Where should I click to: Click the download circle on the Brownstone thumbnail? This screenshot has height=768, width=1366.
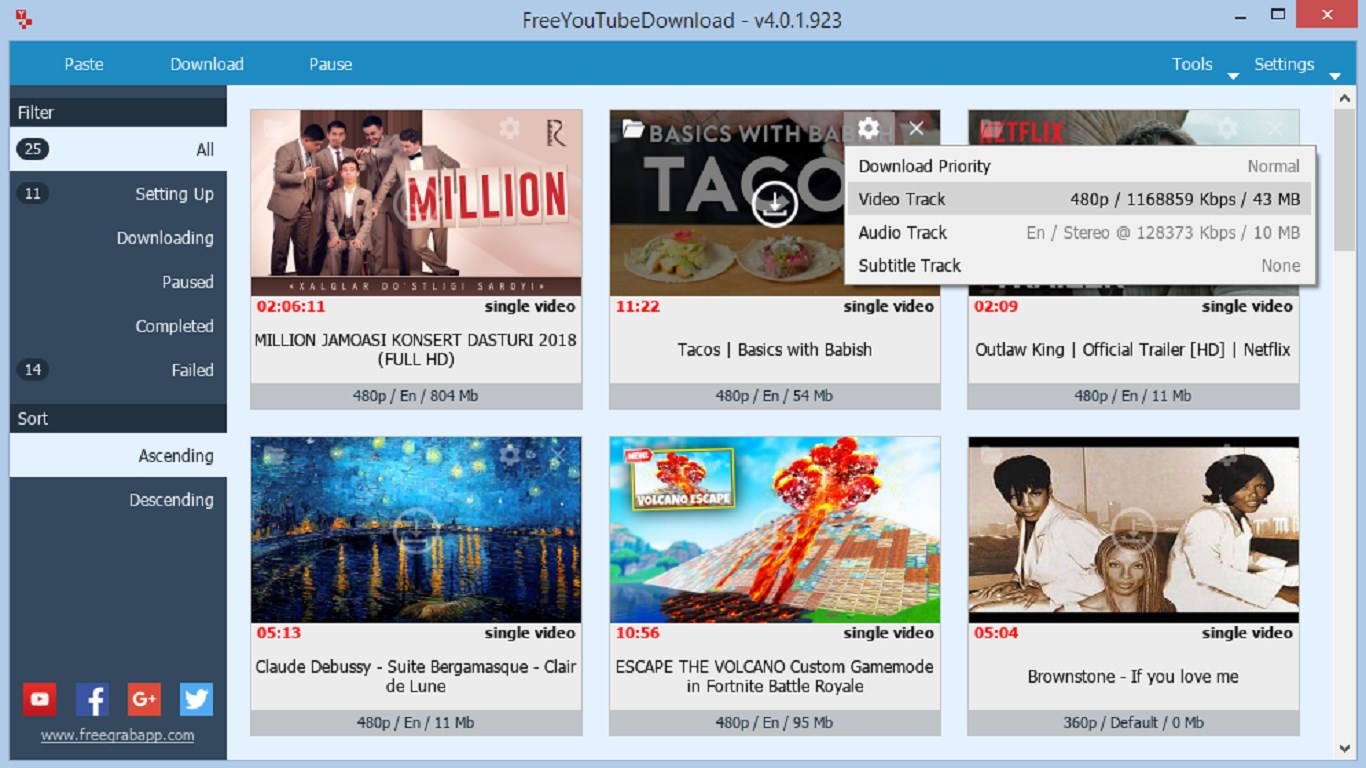[1134, 530]
